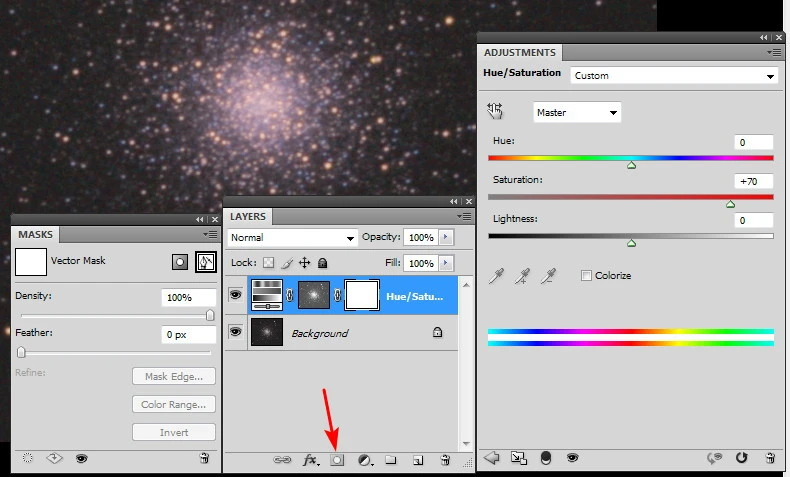Click the Add layer mask icon

pyautogui.click(x=337, y=460)
